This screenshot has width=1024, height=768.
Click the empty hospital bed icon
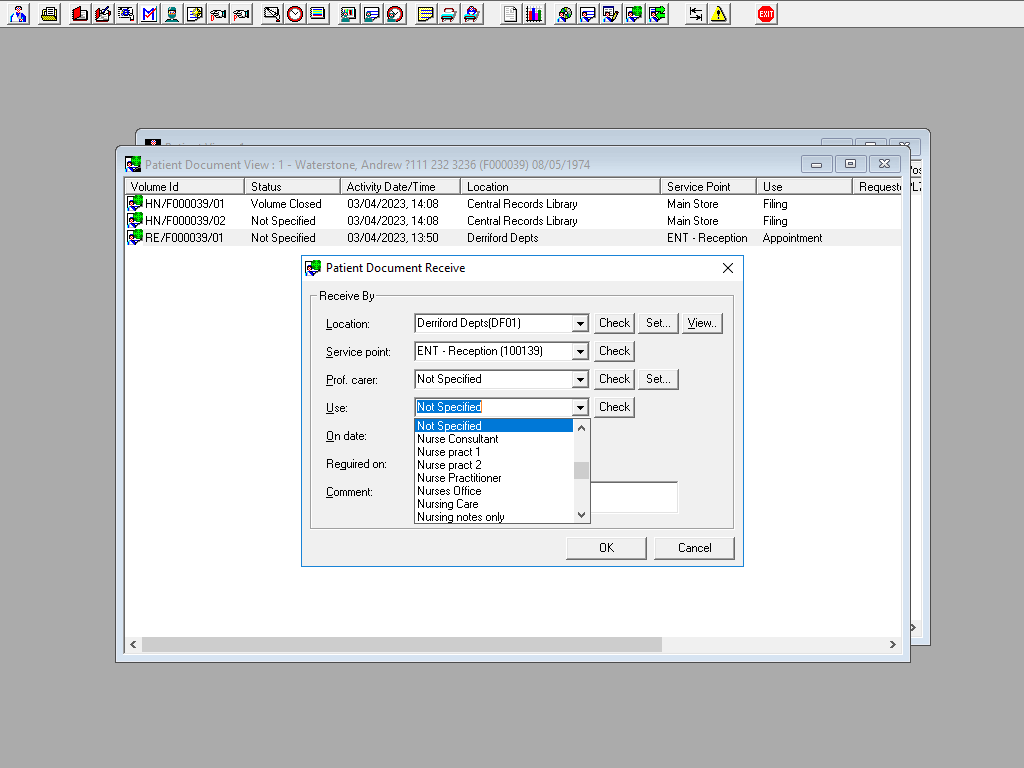click(449, 14)
